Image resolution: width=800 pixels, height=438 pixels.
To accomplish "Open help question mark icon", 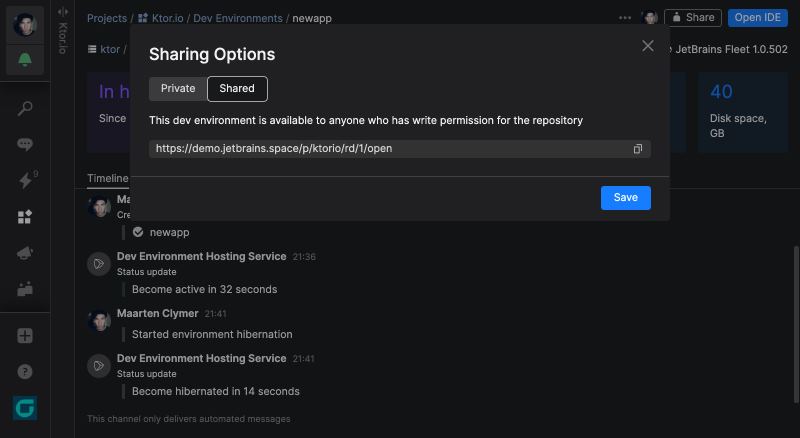I will pyautogui.click(x=24, y=372).
